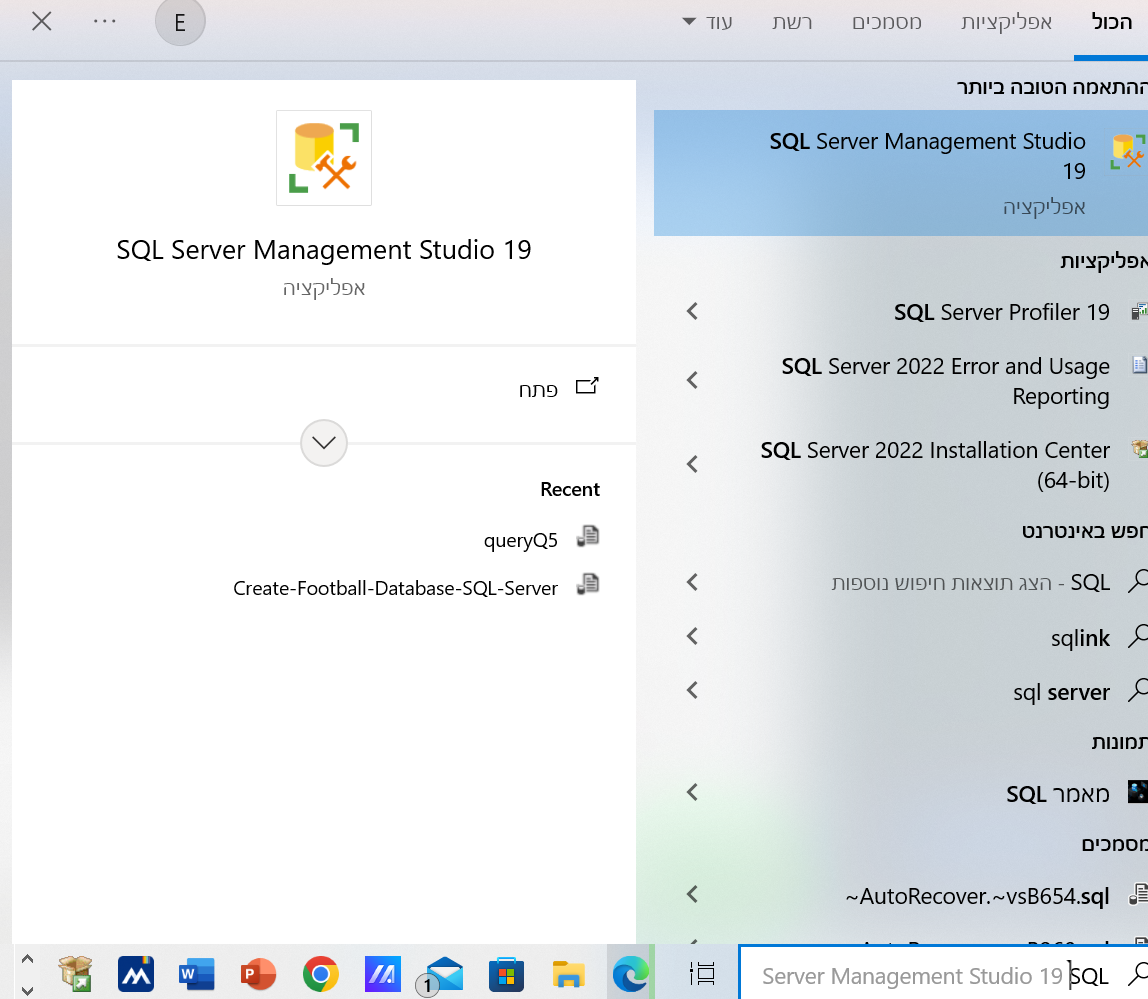Open Microsoft Word from the taskbar
Viewport: 1148px width, 999px height.
(x=197, y=973)
